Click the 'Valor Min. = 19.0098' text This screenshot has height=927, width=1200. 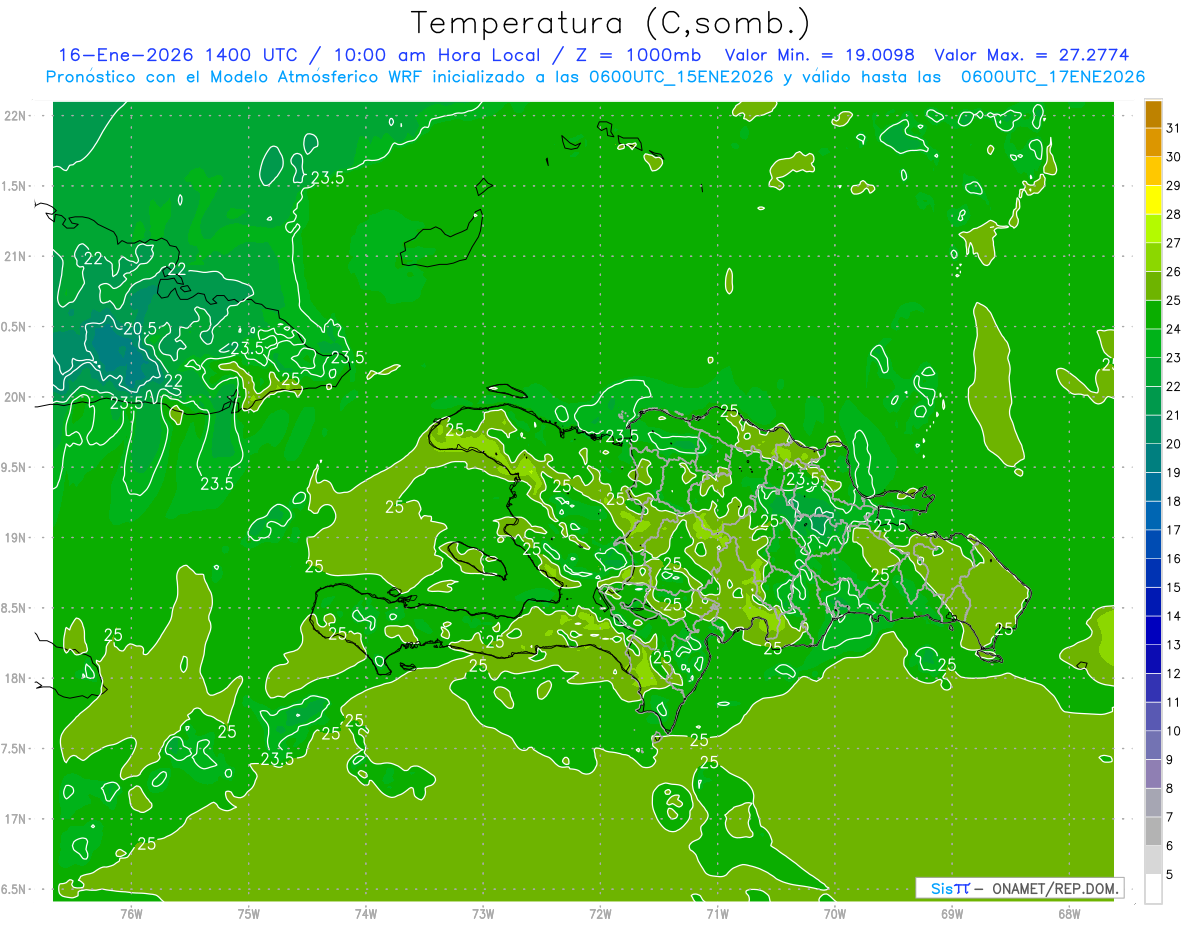[x=820, y=55]
